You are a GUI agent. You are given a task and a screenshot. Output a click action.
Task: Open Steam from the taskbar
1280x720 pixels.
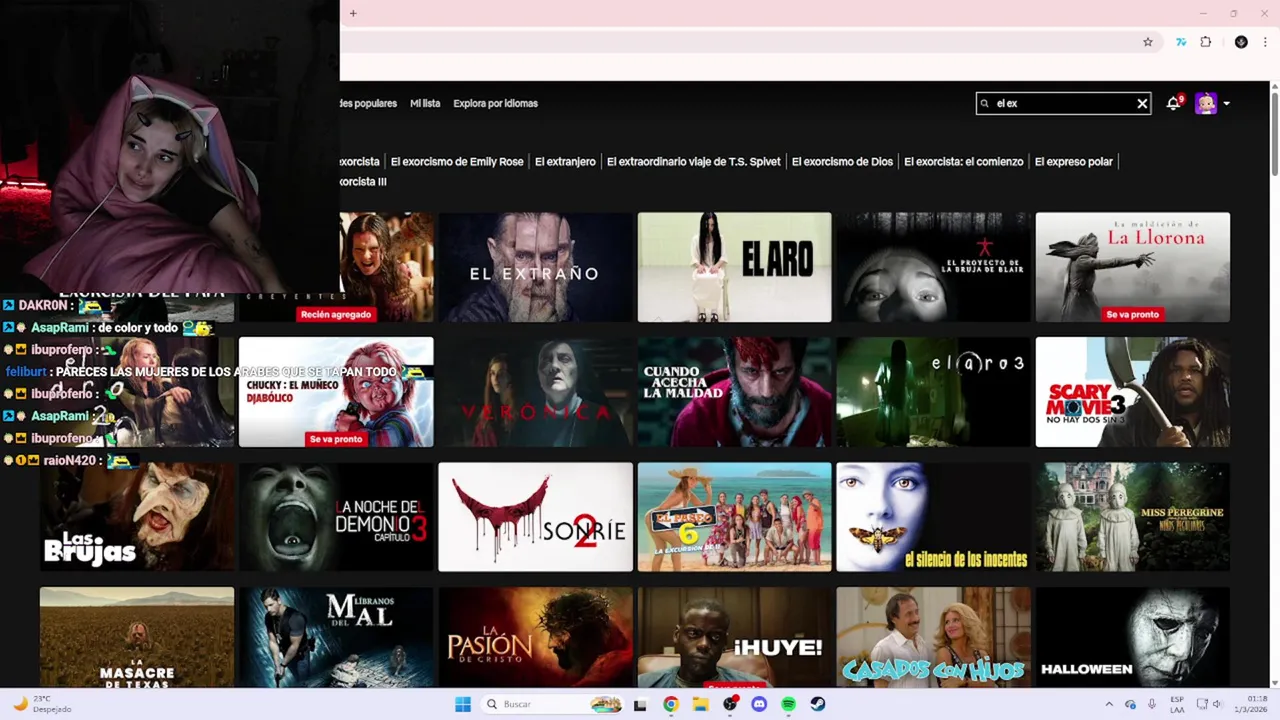(818, 704)
